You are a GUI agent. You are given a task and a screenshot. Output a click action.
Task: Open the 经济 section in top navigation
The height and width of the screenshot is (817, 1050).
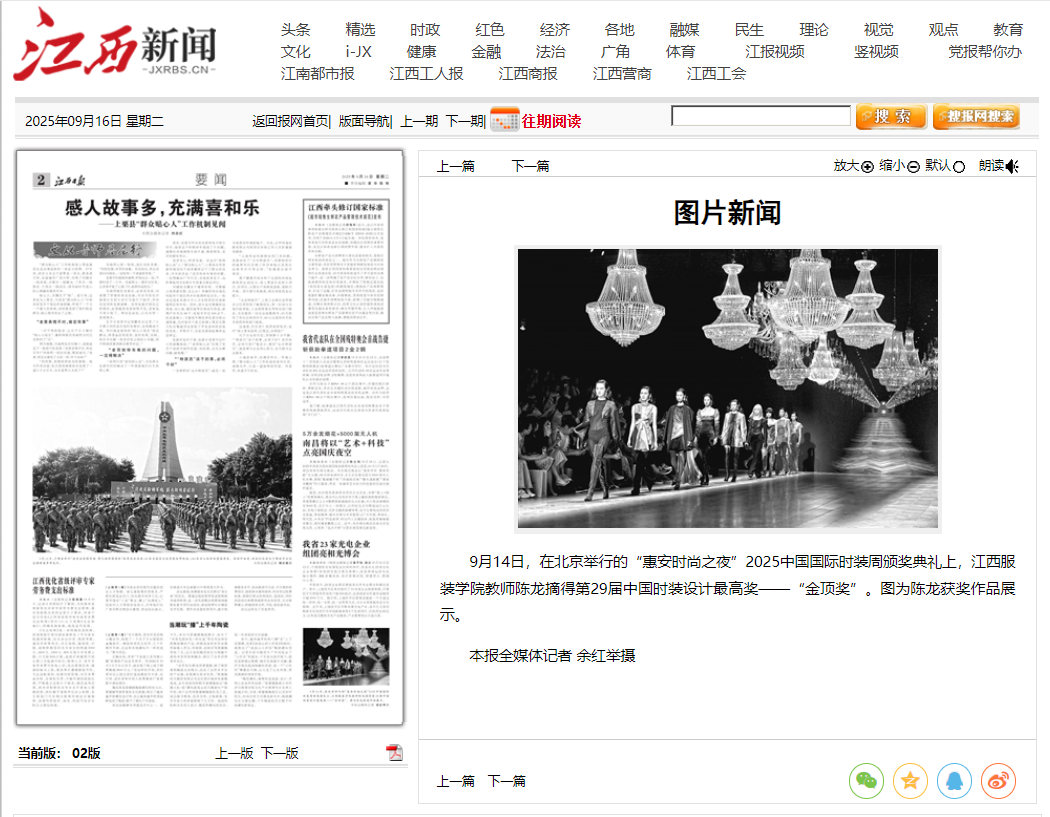tap(555, 30)
